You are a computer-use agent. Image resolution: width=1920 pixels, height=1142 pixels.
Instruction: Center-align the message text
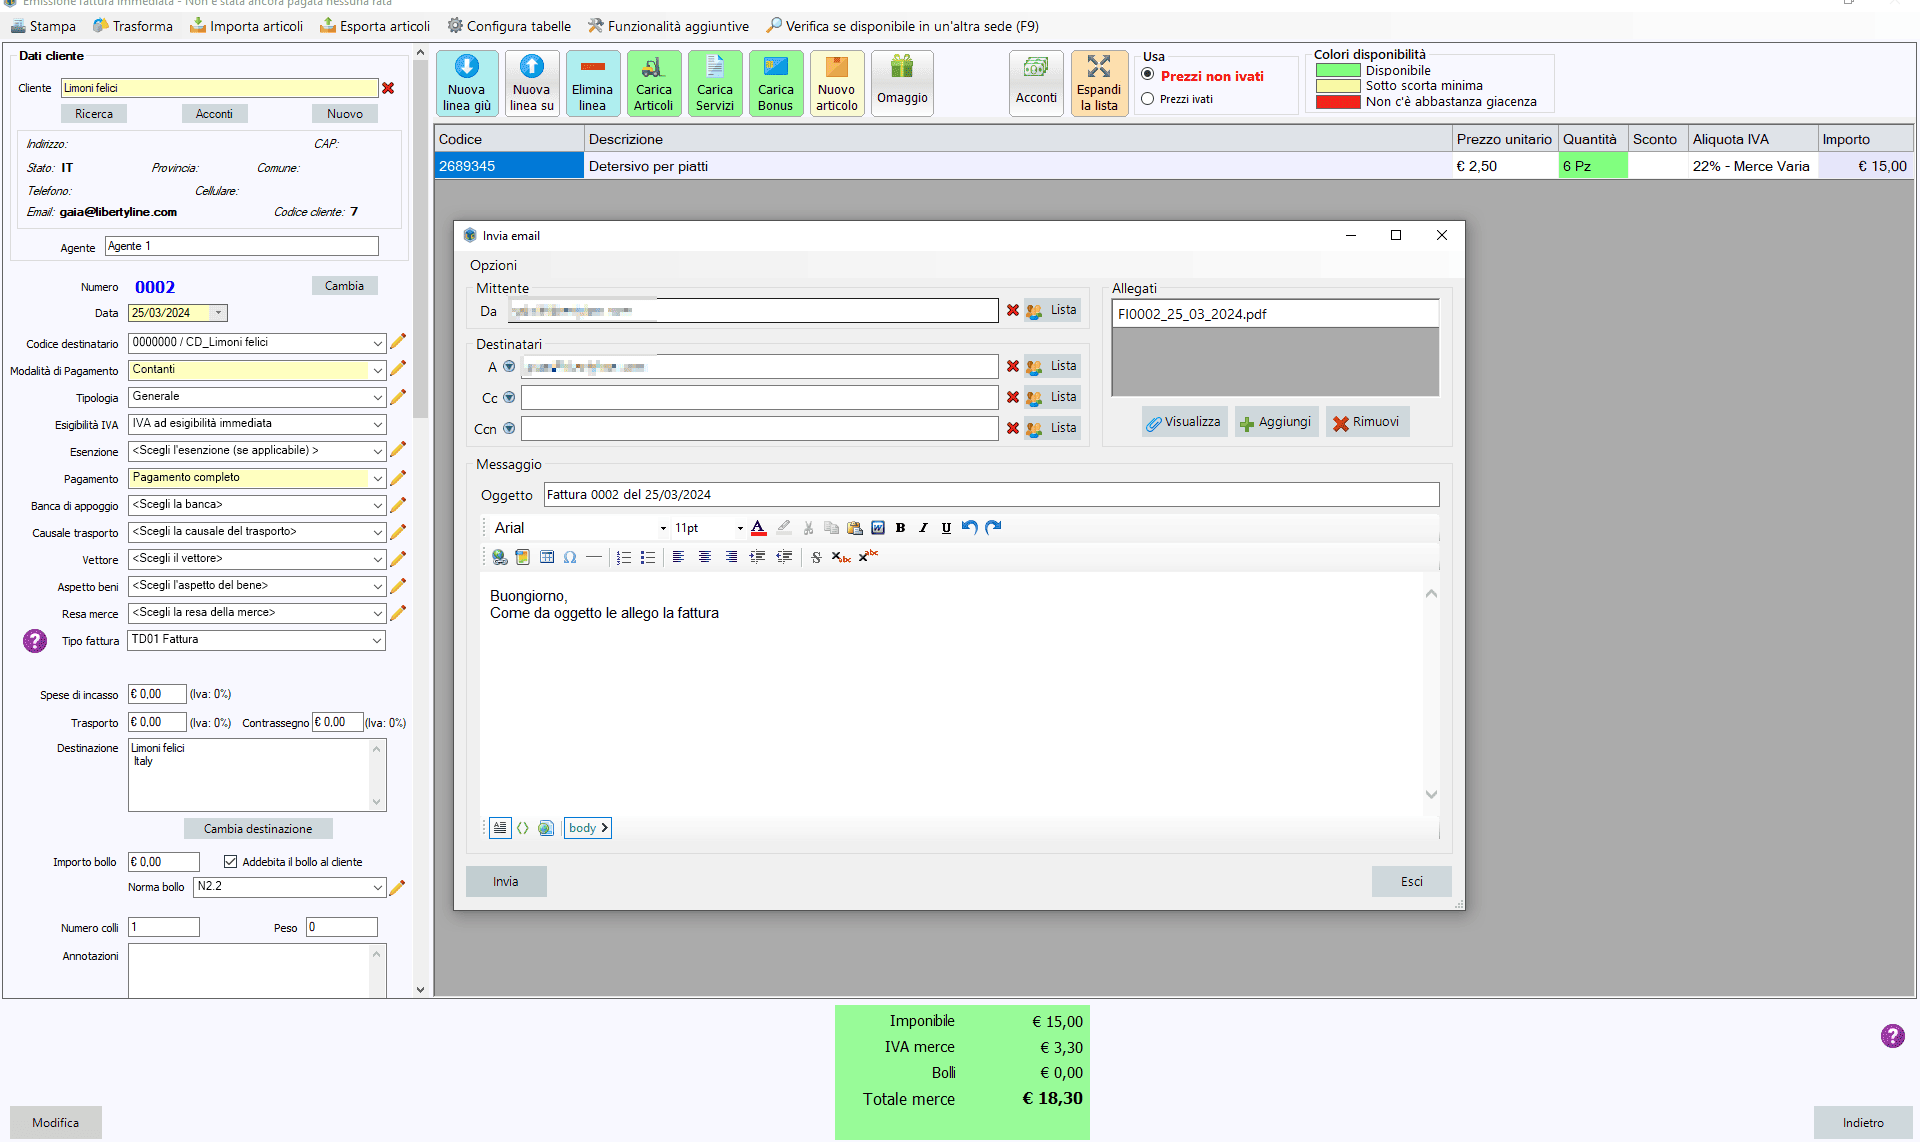click(704, 557)
